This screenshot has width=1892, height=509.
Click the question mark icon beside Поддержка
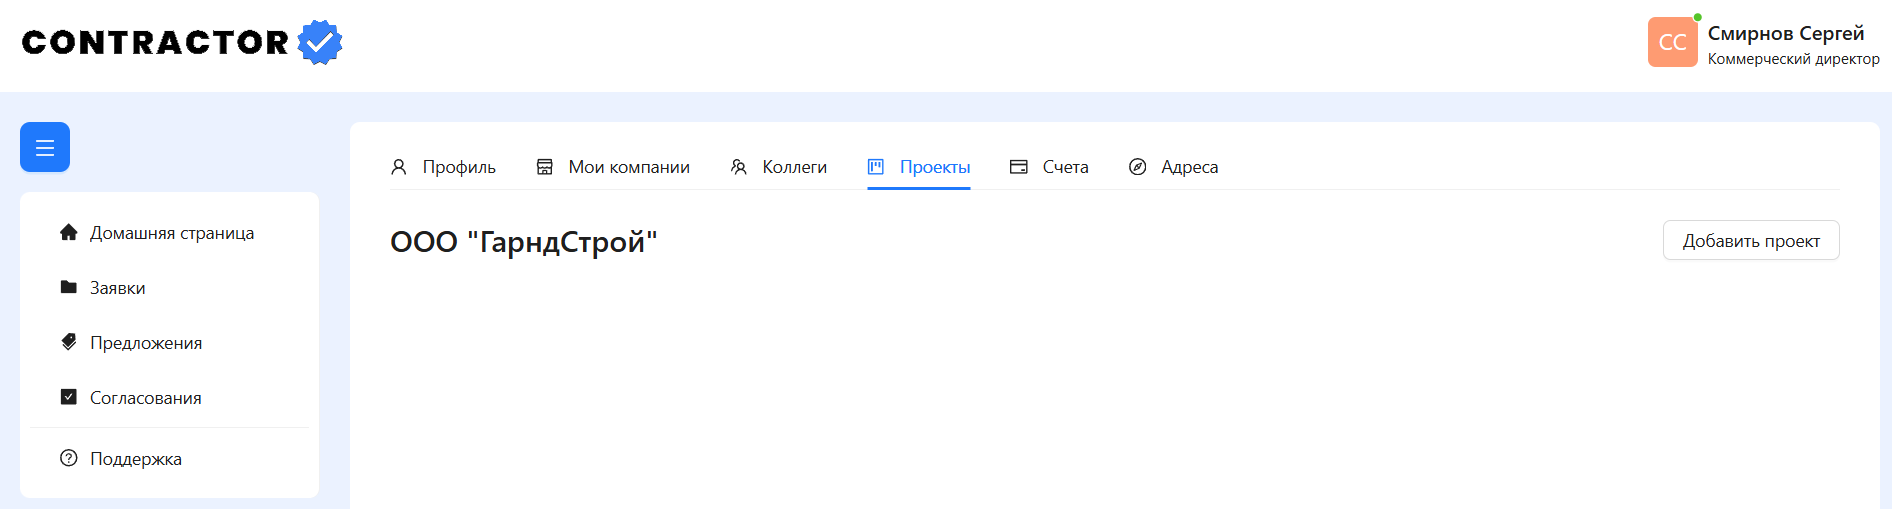(69, 458)
